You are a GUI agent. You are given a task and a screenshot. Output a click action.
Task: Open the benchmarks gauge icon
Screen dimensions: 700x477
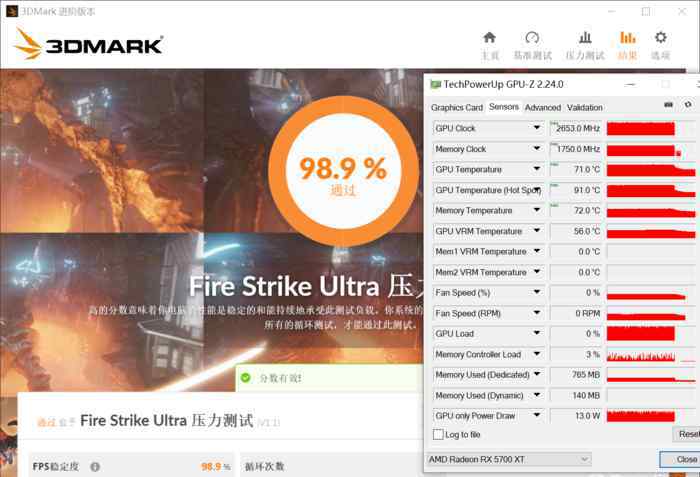532,38
